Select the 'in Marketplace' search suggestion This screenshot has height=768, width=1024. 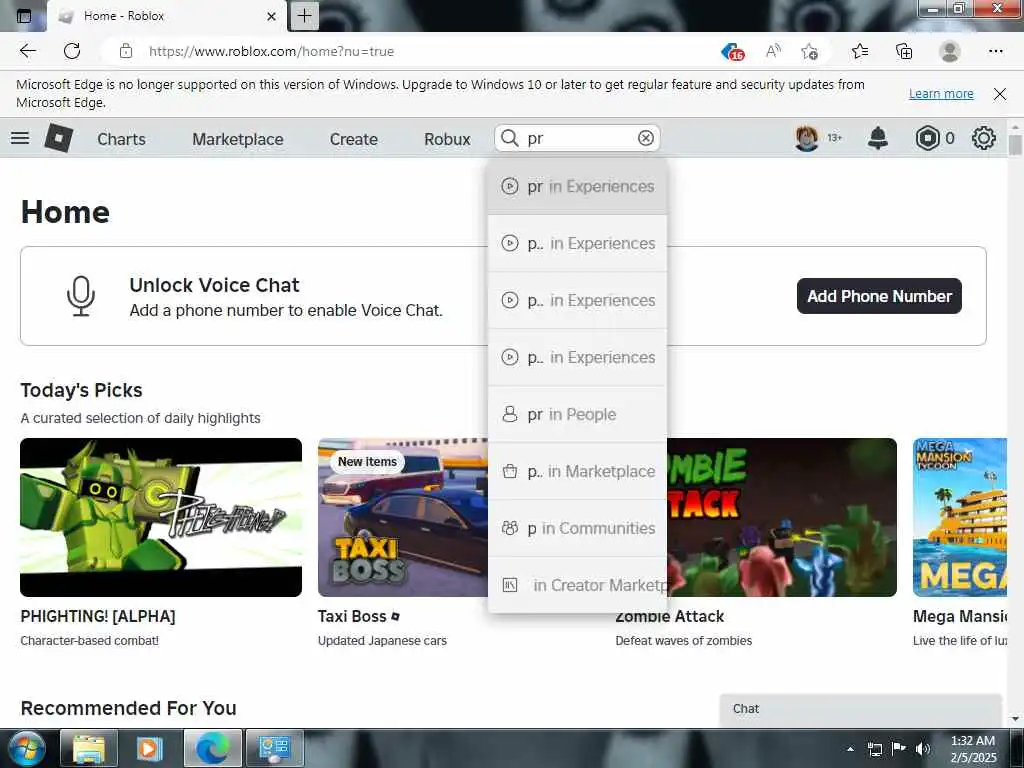(577, 472)
